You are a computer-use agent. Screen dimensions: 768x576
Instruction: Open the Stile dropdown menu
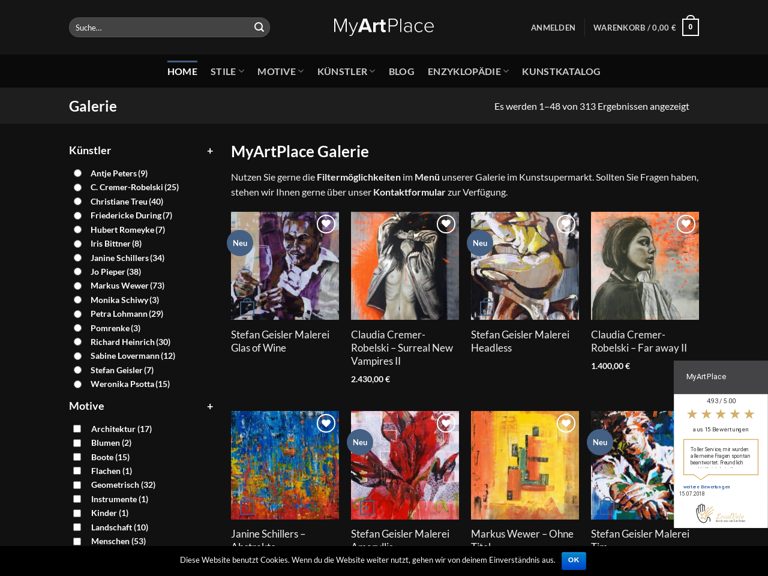(x=227, y=72)
